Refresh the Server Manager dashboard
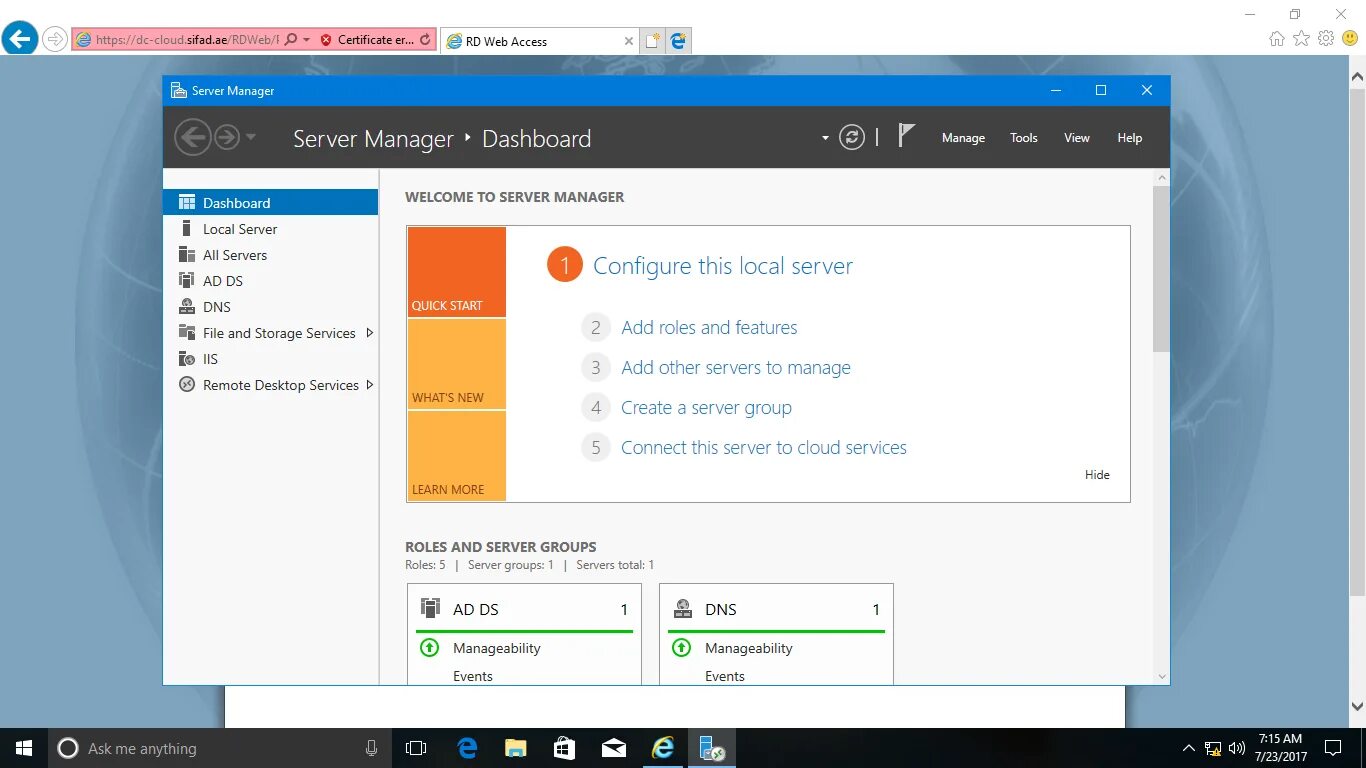 (x=852, y=138)
